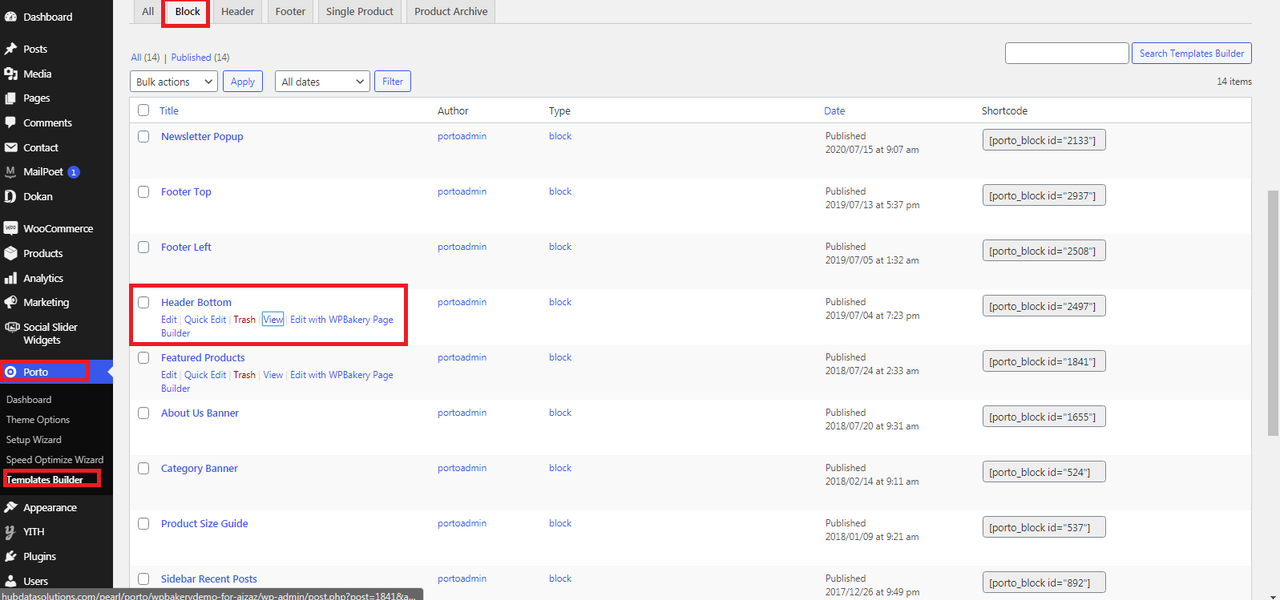Click the Header Bottom shortcode field
The height and width of the screenshot is (600, 1280).
(1044, 306)
